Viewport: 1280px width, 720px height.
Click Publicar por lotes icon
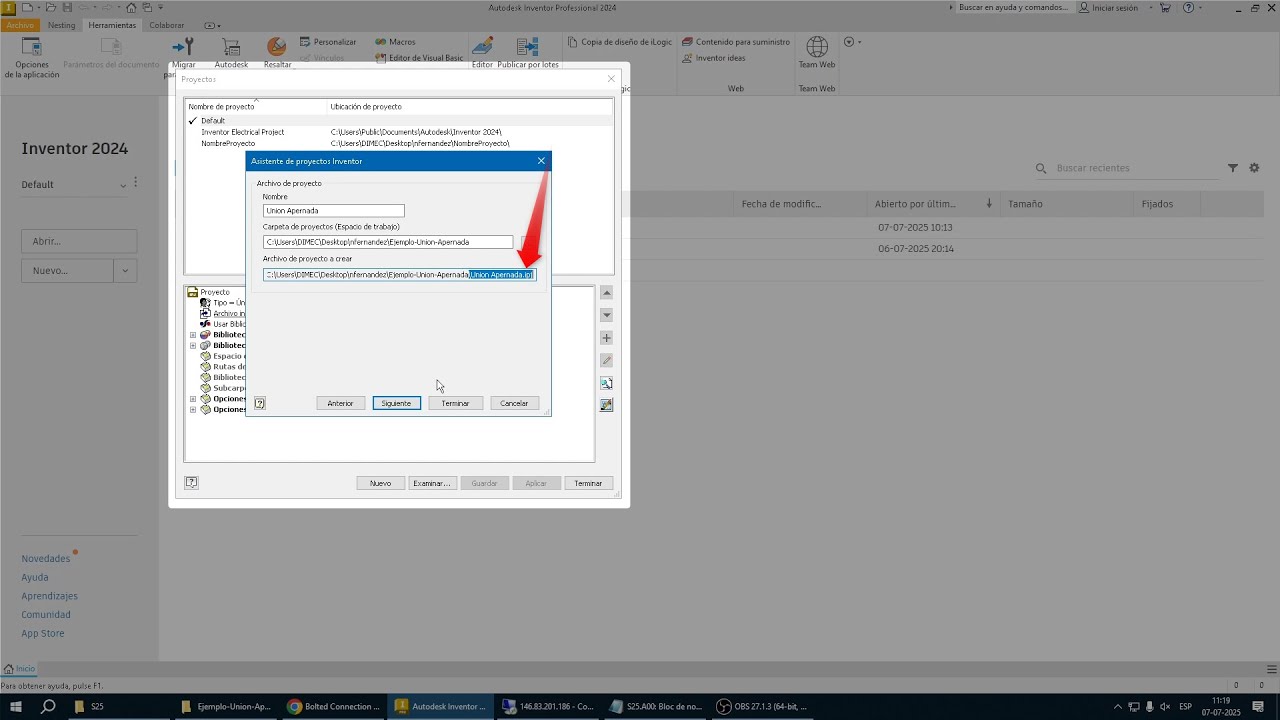click(x=528, y=47)
